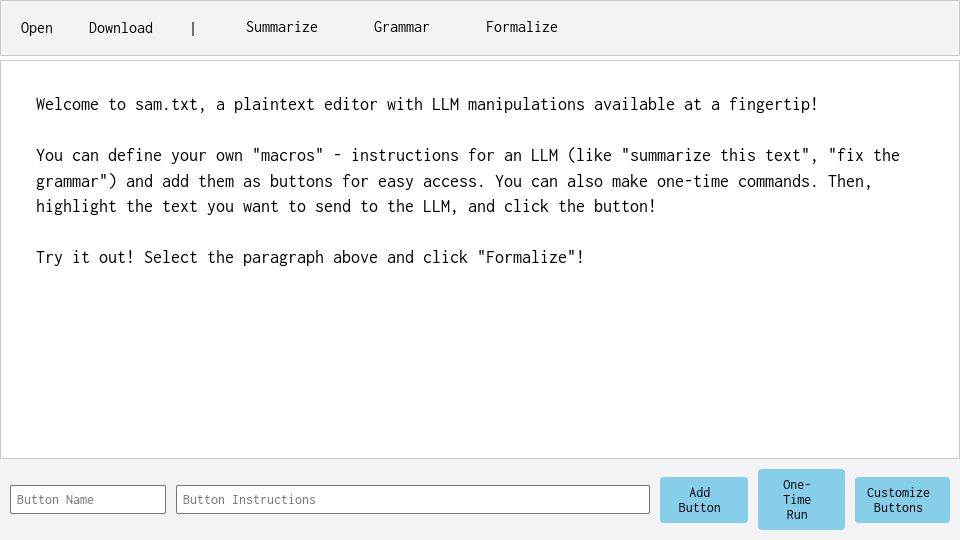The height and width of the screenshot is (540, 960).
Task: Click the paragraph starting 'You can define'
Action: [x=468, y=181]
